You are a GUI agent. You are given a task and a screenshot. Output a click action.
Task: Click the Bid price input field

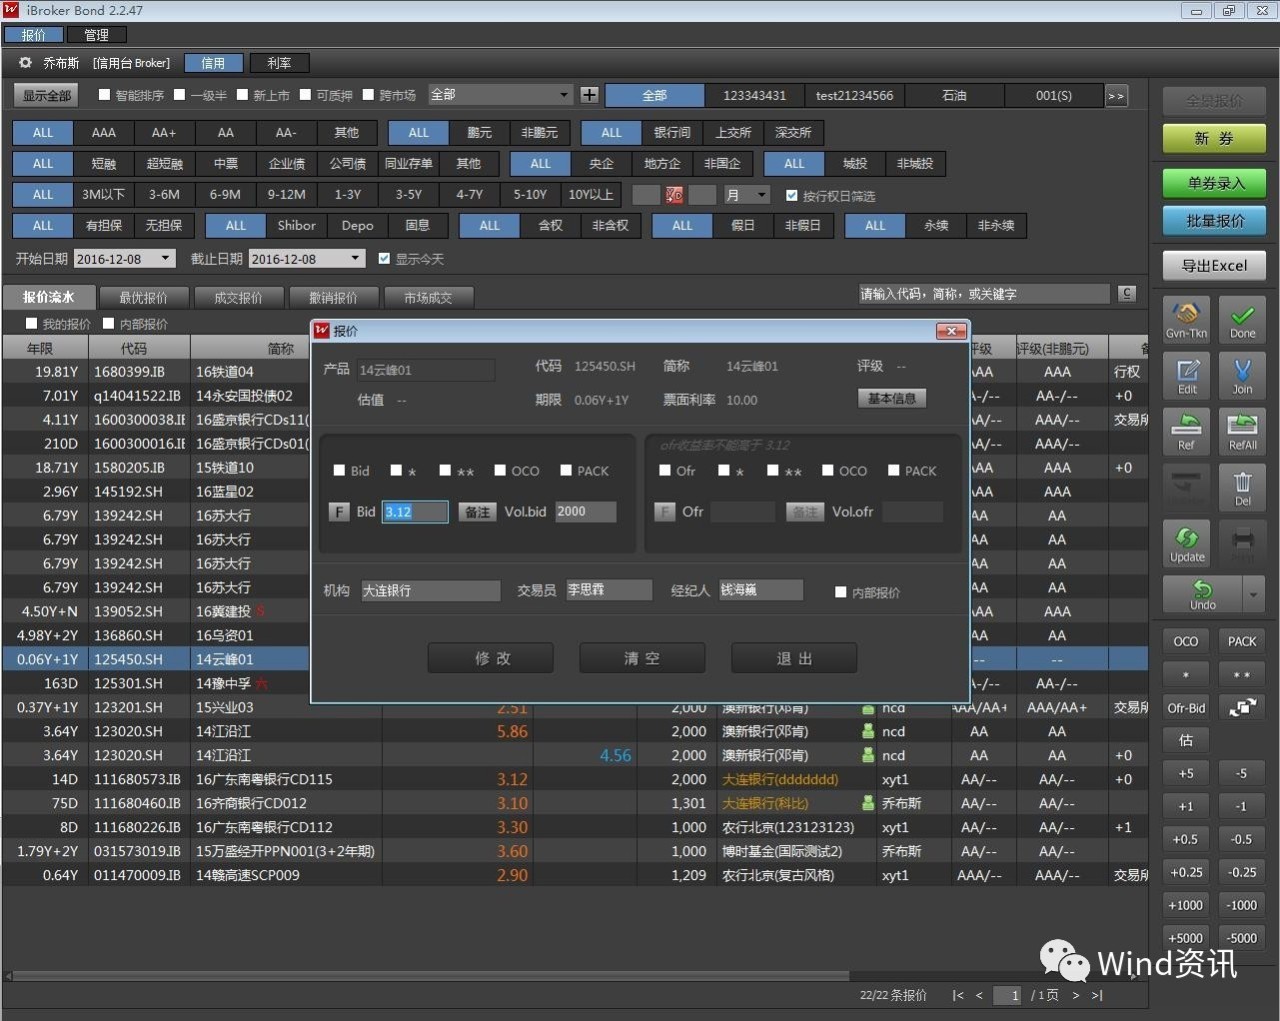[415, 512]
